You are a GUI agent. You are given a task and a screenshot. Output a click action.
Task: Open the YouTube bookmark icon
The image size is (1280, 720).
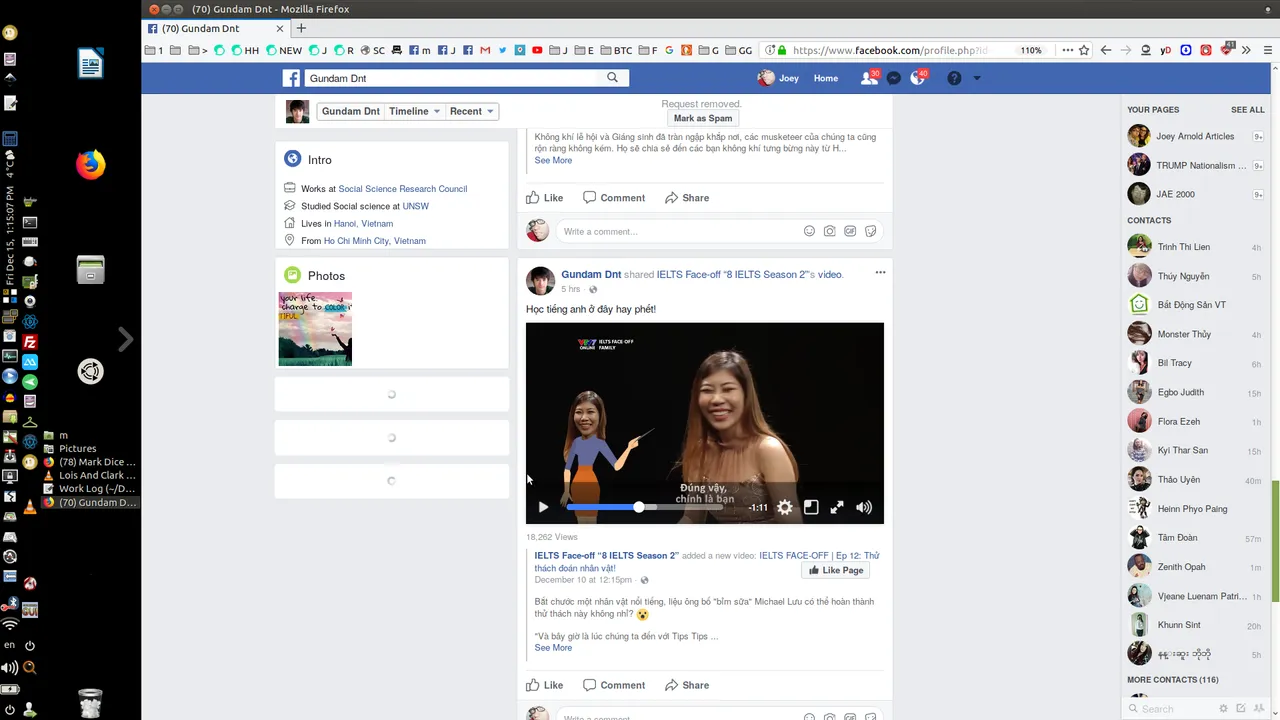[x=538, y=50]
